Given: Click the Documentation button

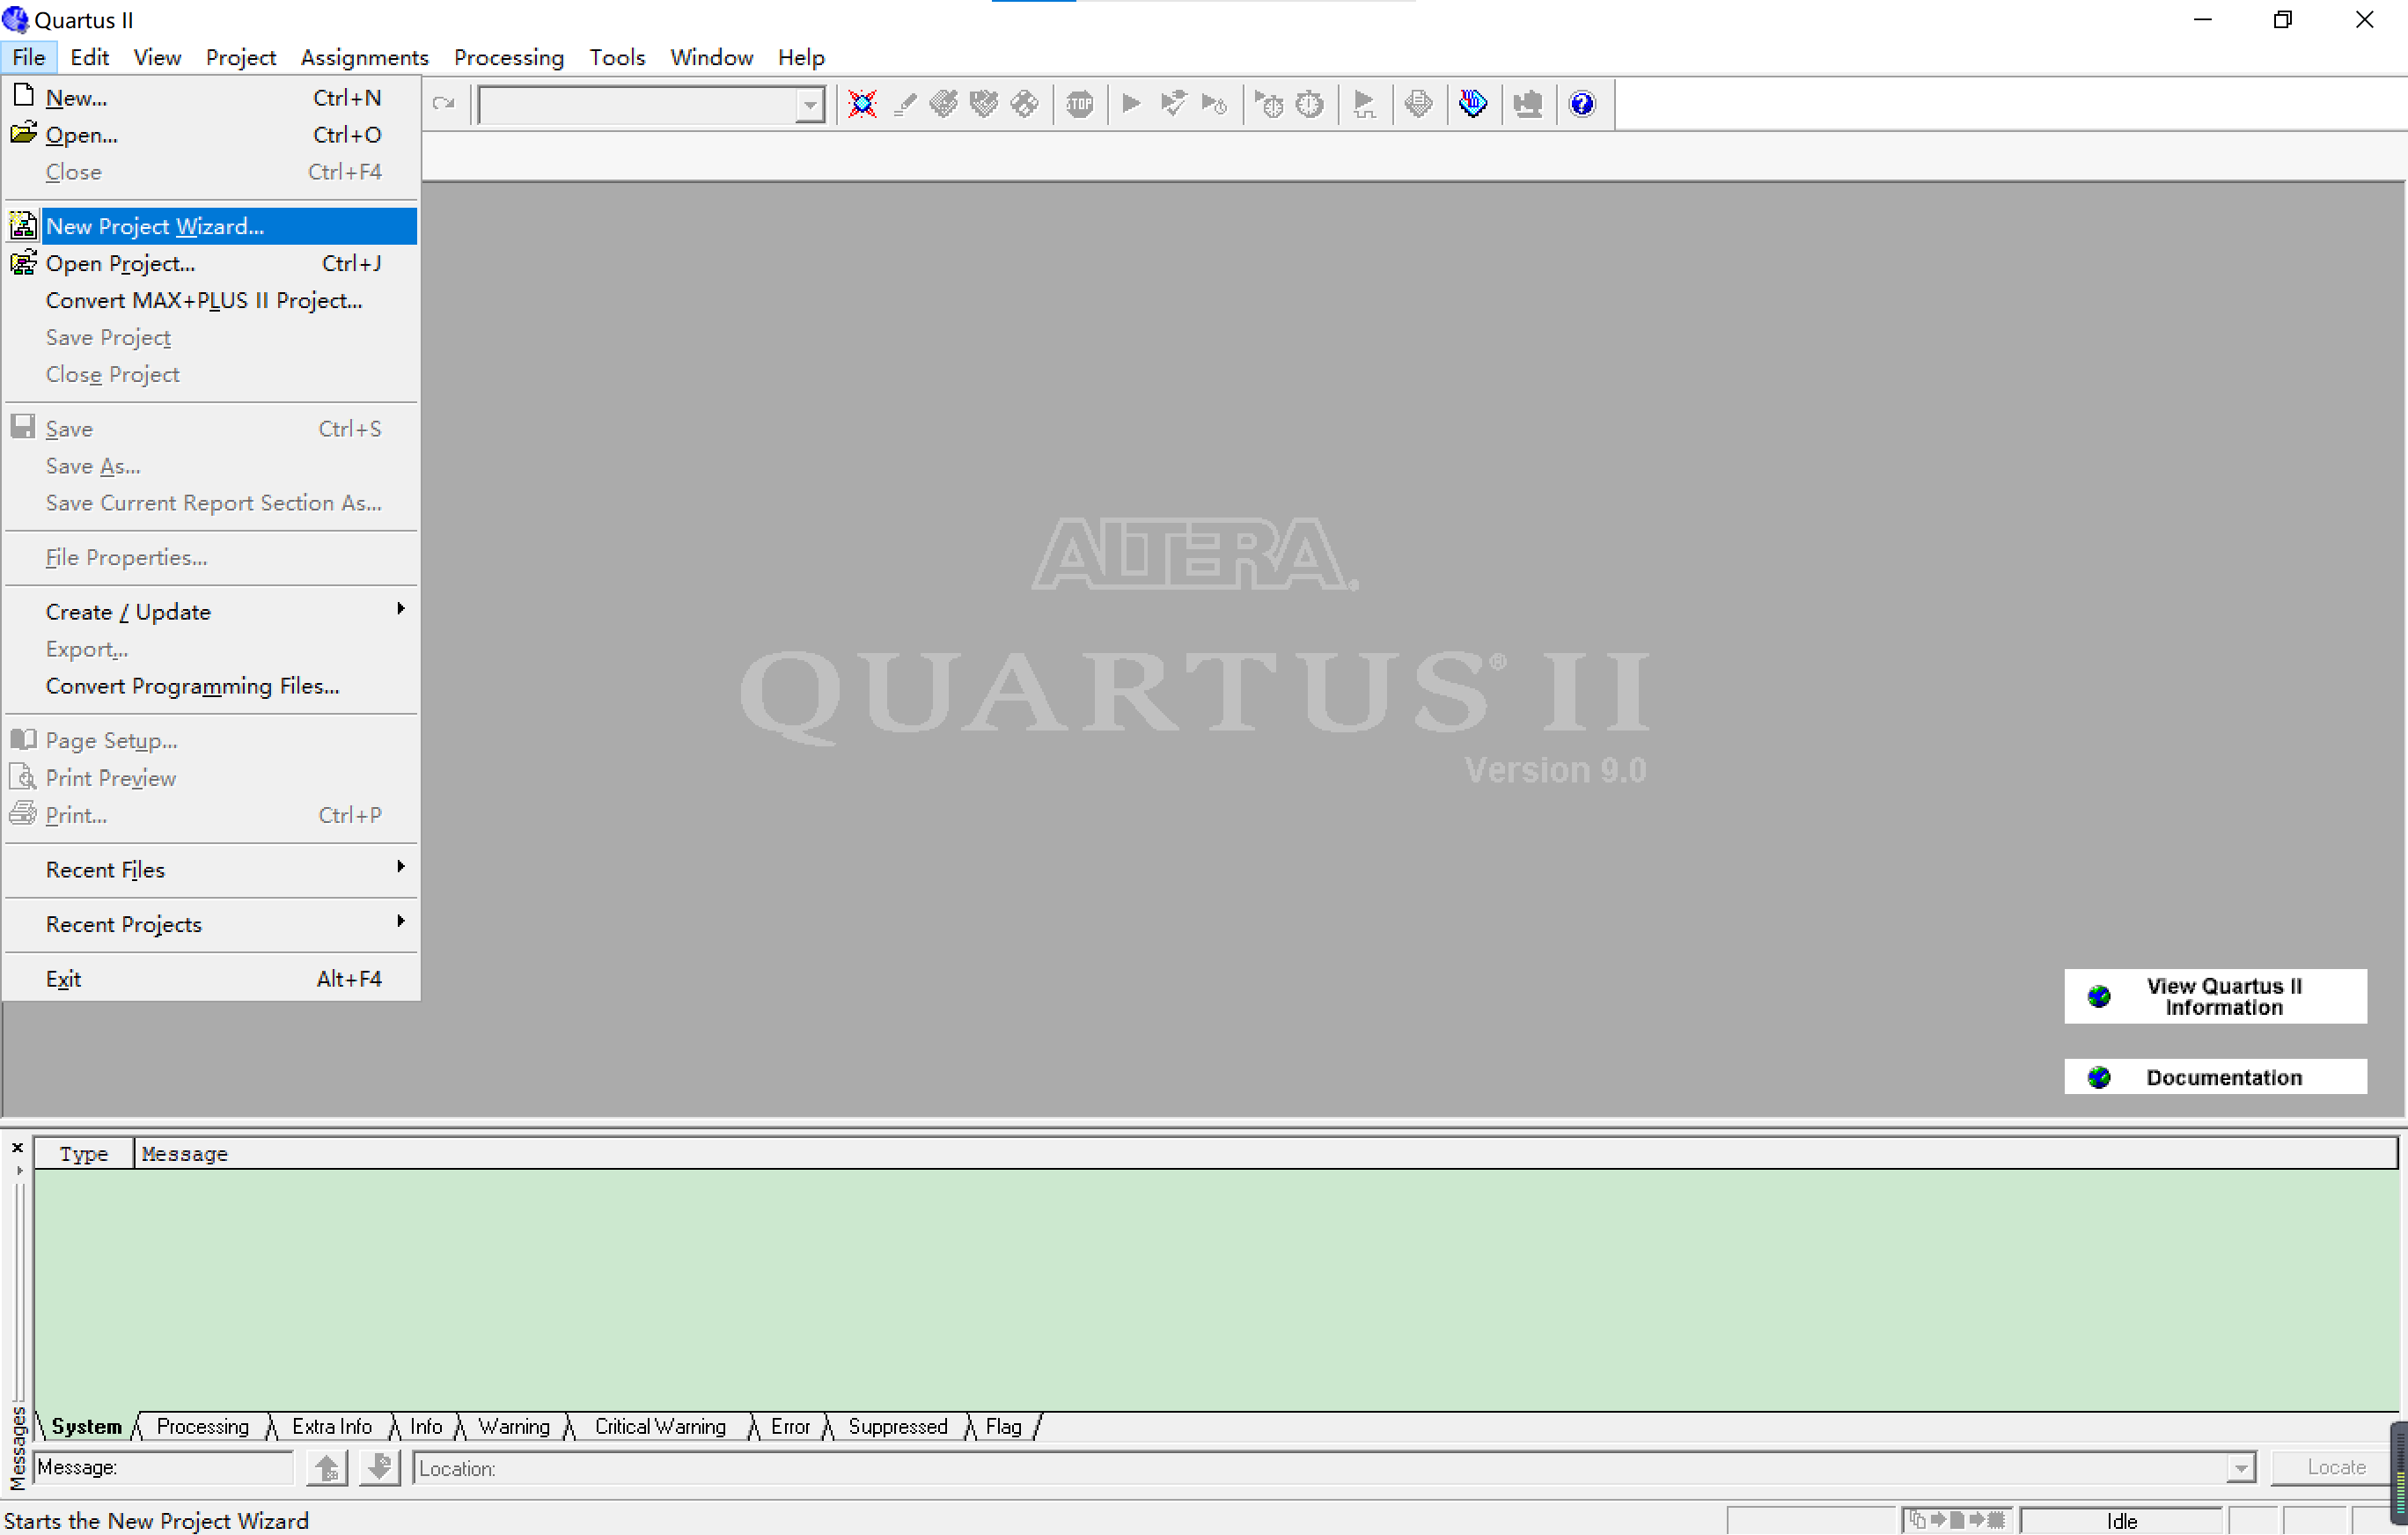Looking at the screenshot, I should (2214, 1077).
